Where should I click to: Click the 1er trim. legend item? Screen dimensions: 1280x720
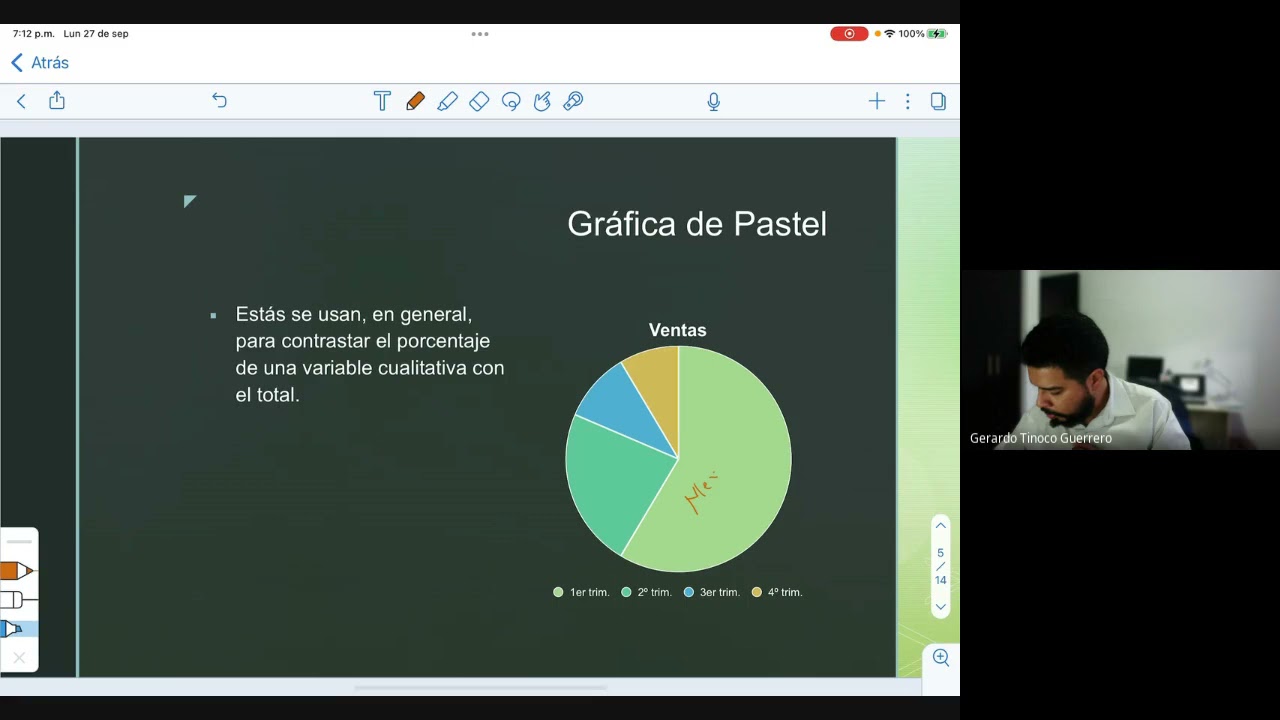[x=581, y=592]
